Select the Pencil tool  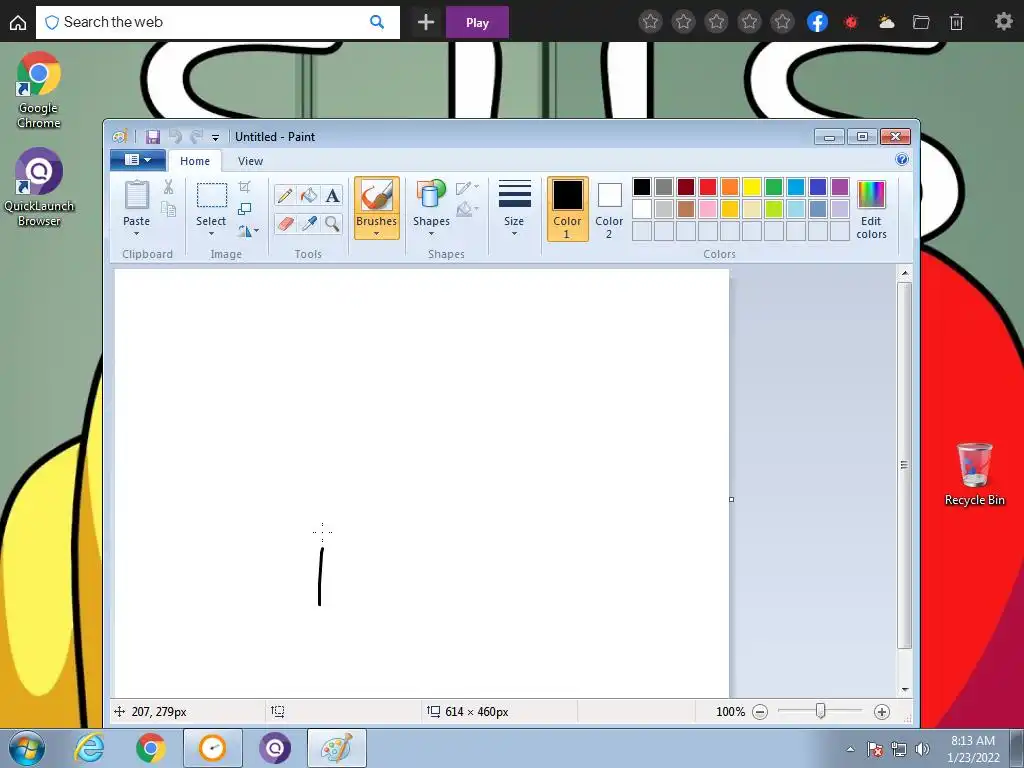click(x=285, y=195)
